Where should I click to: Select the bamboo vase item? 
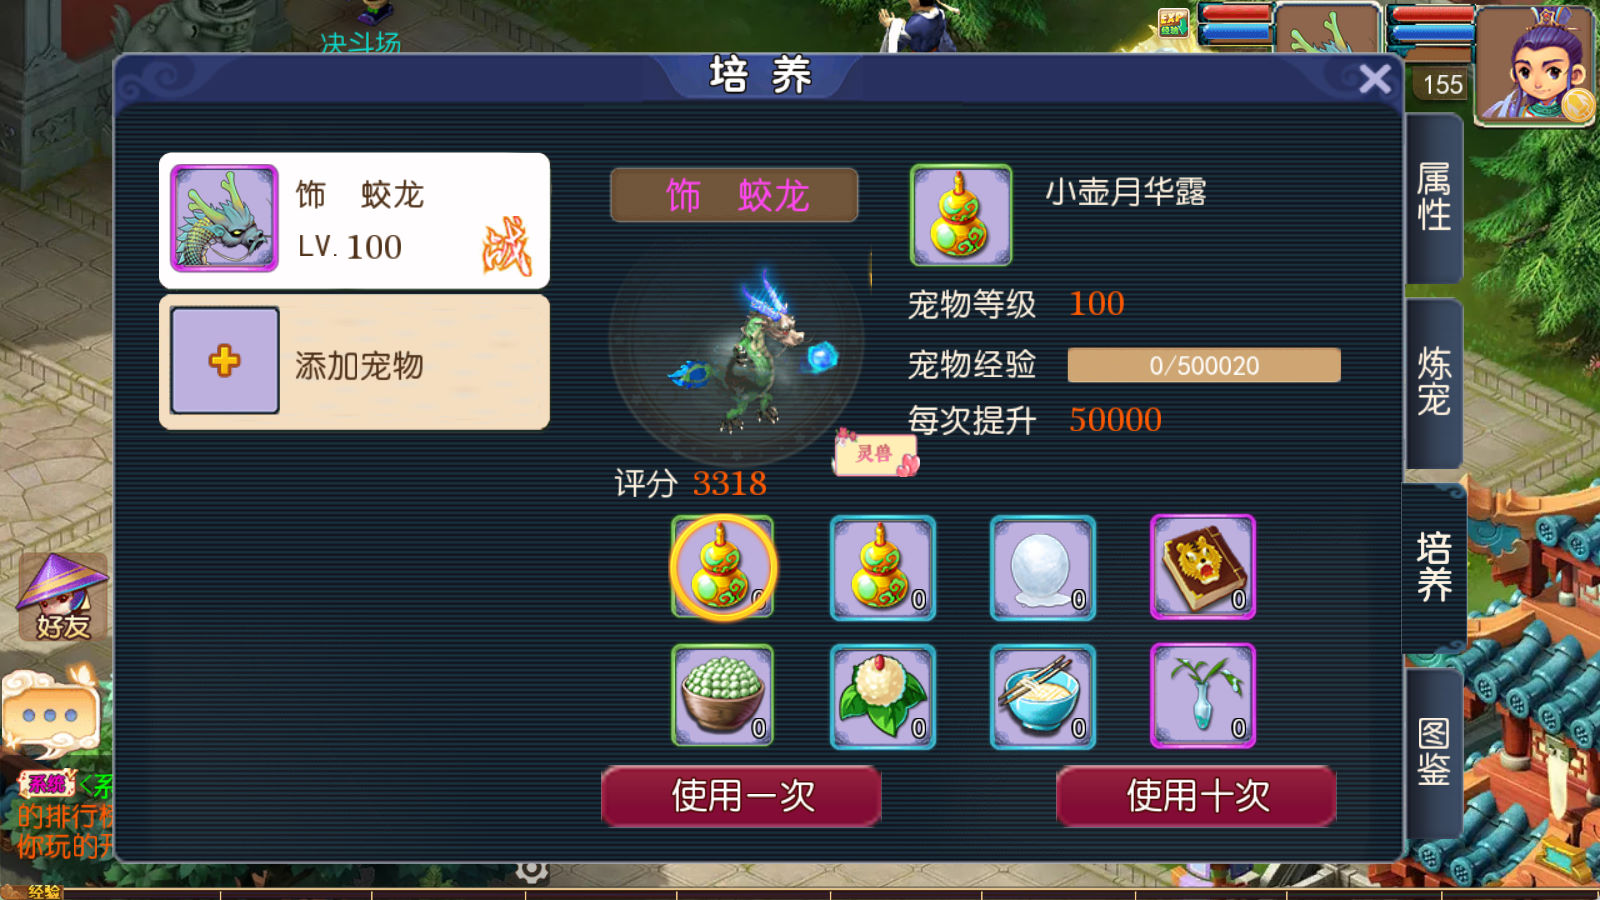[x=1203, y=696]
